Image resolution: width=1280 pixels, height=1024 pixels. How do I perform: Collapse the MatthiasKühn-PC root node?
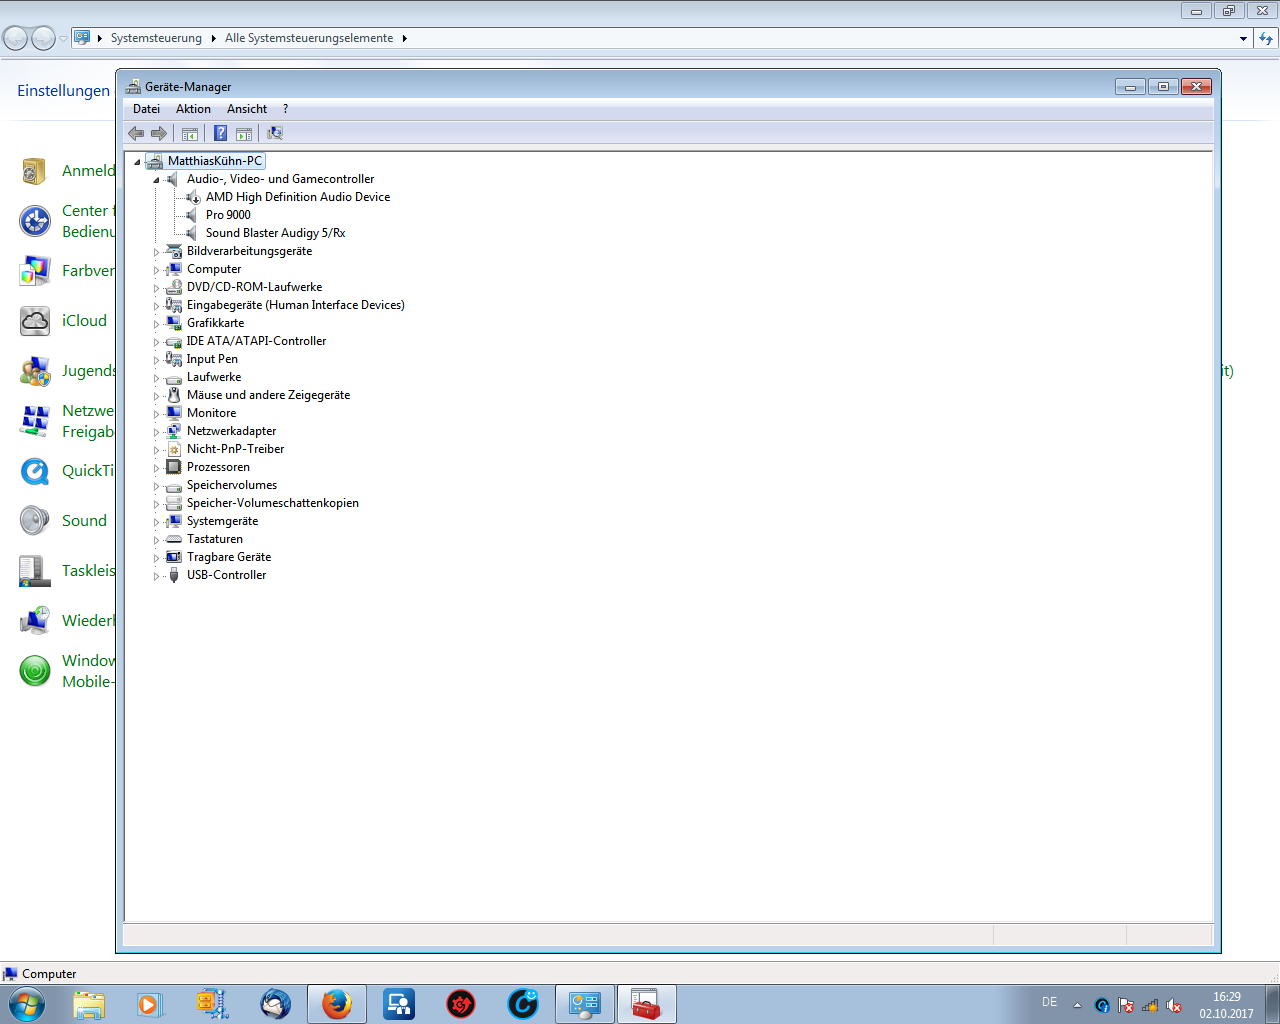click(x=138, y=162)
